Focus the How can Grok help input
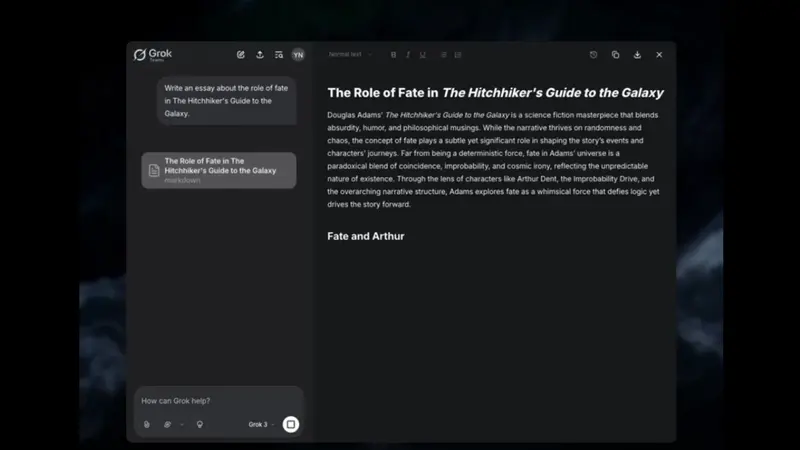This screenshot has height=450, width=800. click(x=219, y=401)
